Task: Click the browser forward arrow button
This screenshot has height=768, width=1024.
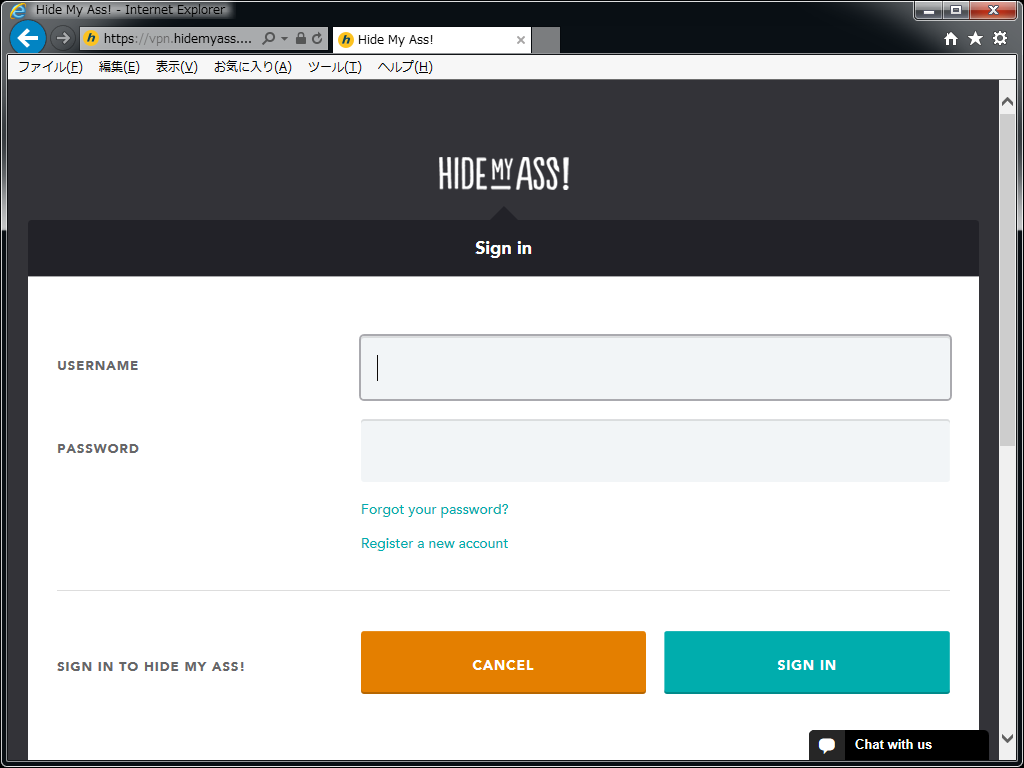Action: click(63, 39)
